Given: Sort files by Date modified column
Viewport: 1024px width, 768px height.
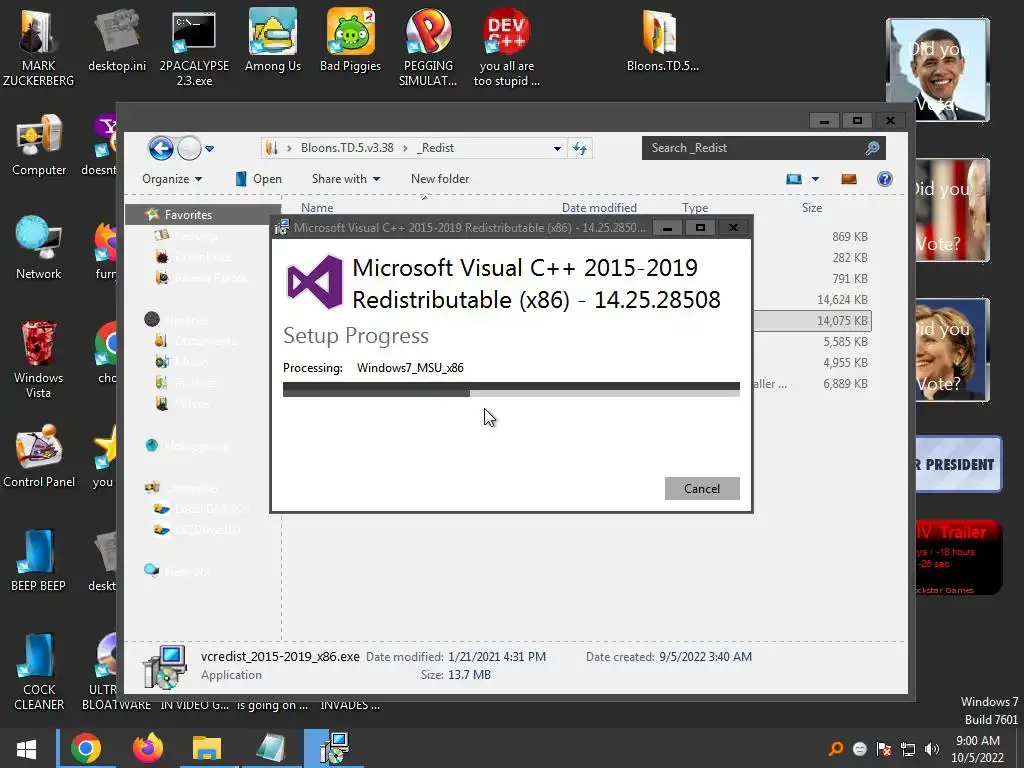Looking at the screenshot, I should [x=599, y=208].
